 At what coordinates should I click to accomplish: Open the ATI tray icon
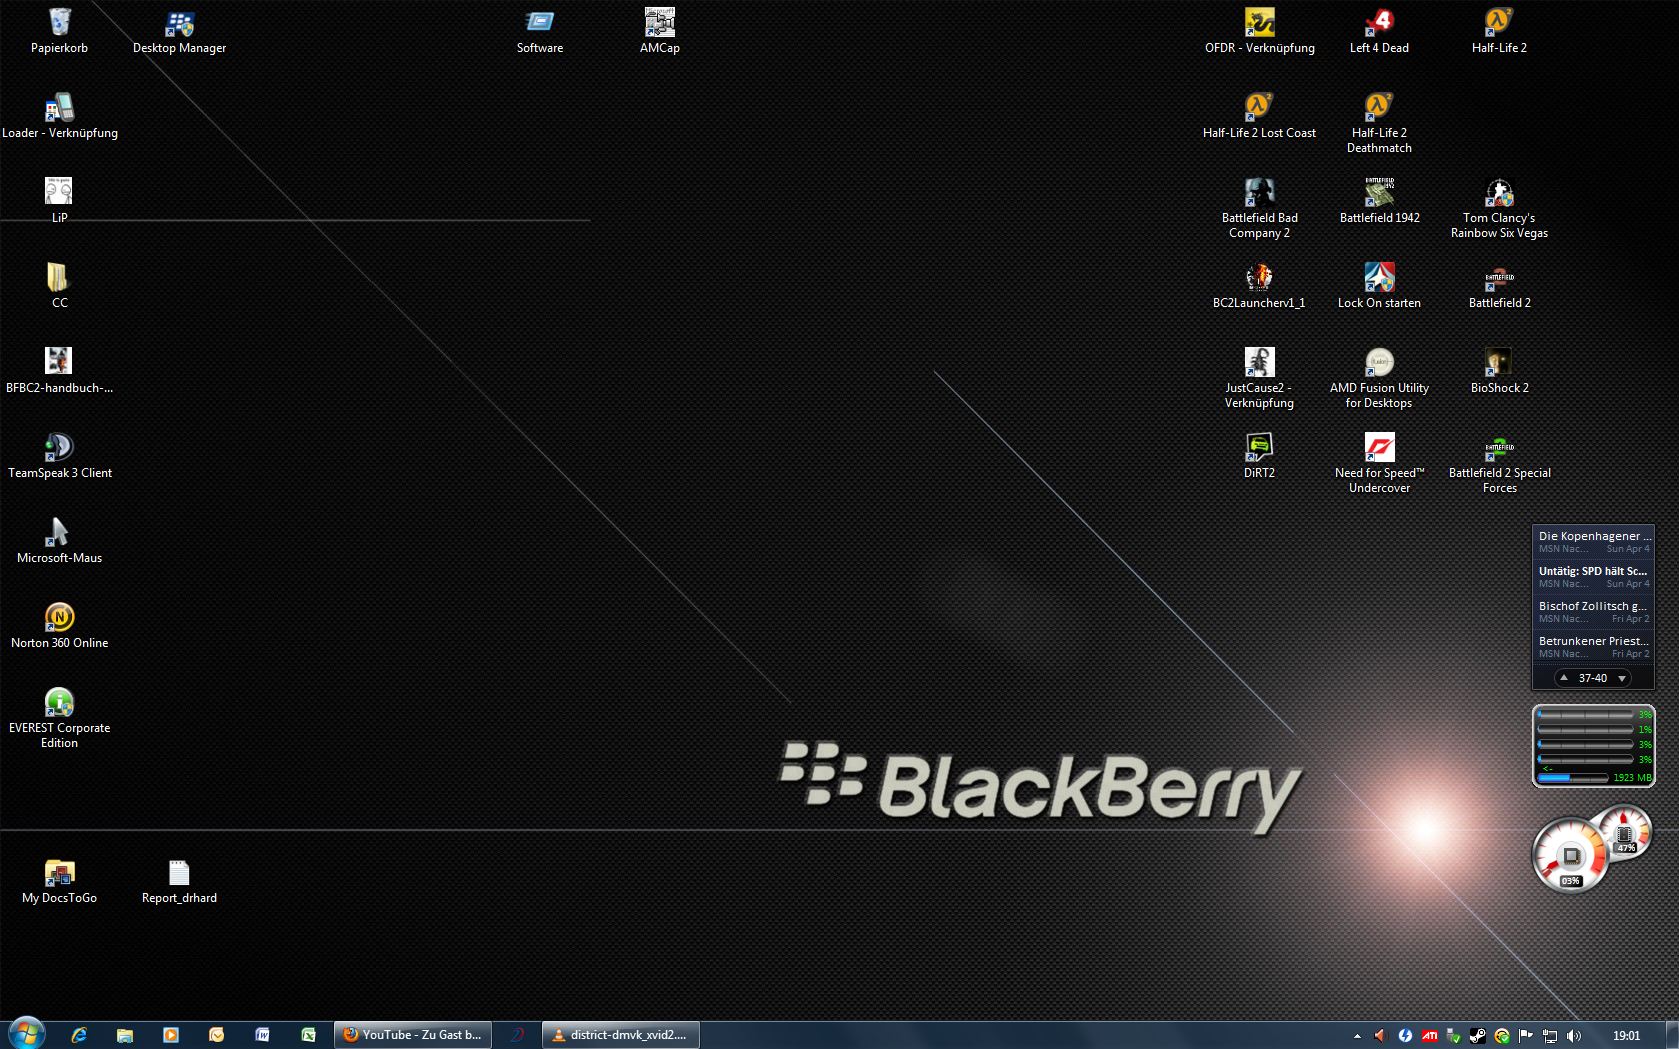(x=1430, y=1036)
